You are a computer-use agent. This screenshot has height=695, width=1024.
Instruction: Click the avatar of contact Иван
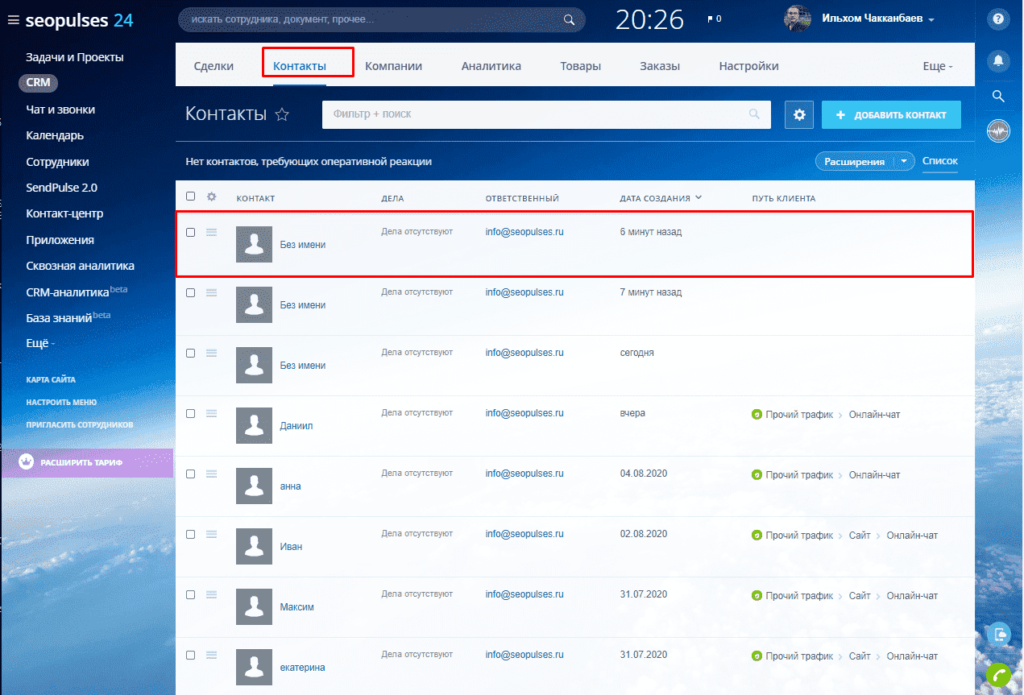tap(254, 546)
